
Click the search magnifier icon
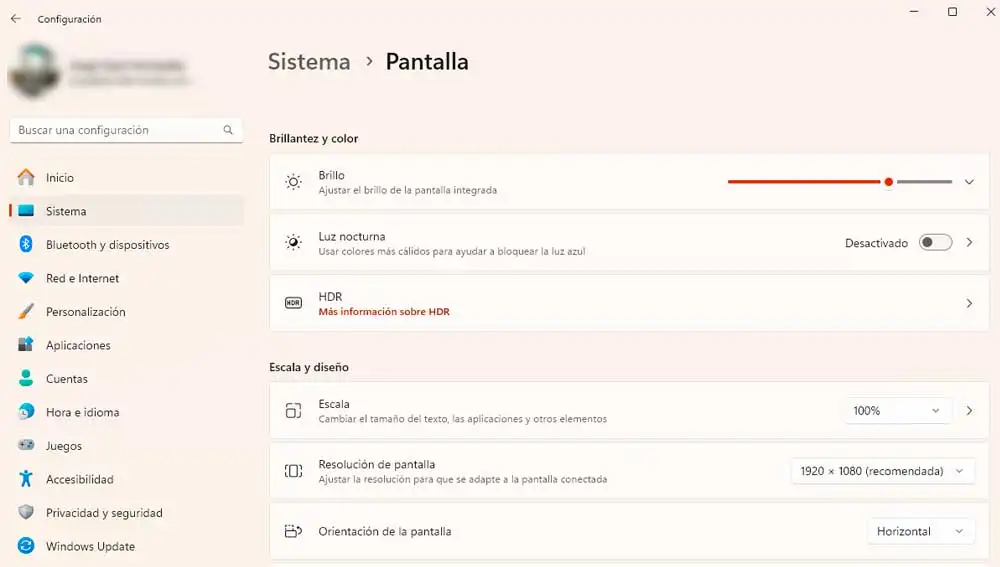point(228,130)
